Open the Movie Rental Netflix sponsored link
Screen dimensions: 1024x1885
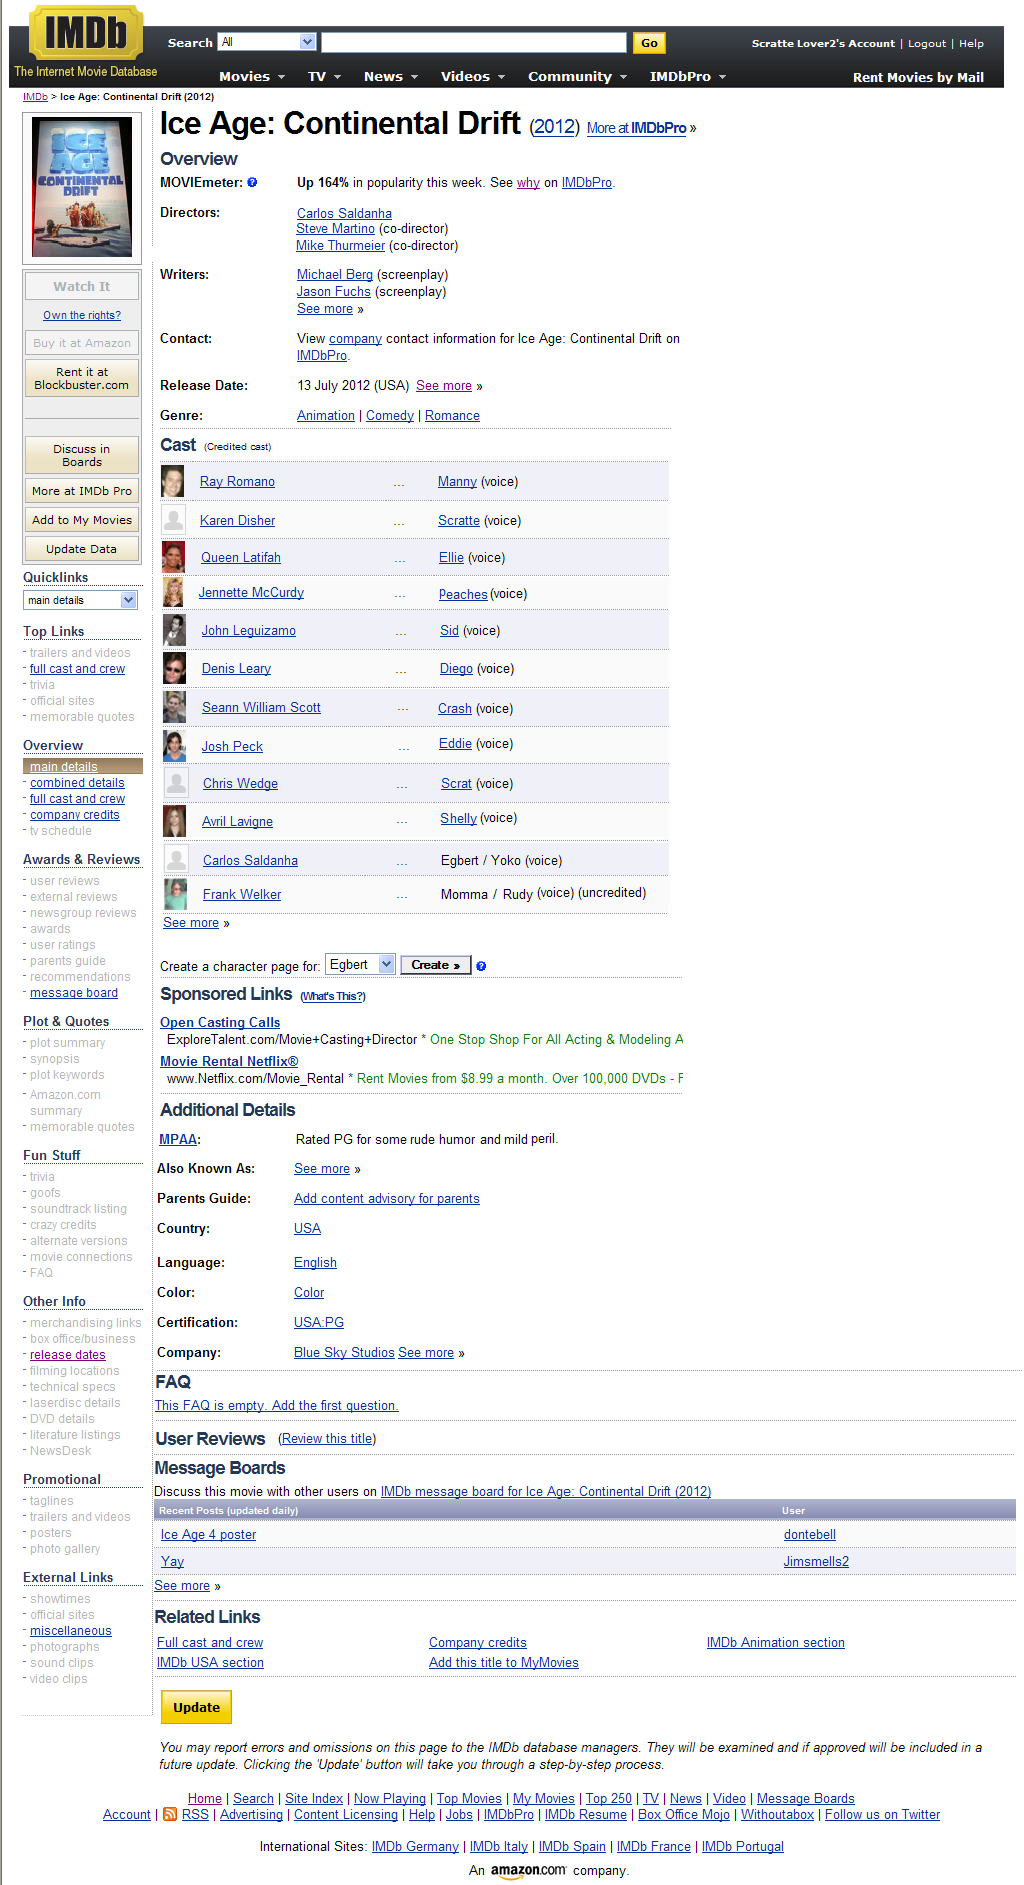pos(229,1061)
